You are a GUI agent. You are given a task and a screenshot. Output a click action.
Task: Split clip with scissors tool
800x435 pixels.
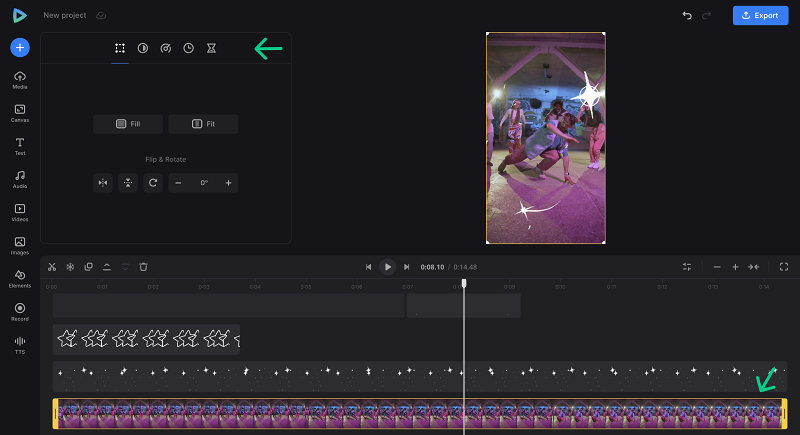[x=52, y=267]
